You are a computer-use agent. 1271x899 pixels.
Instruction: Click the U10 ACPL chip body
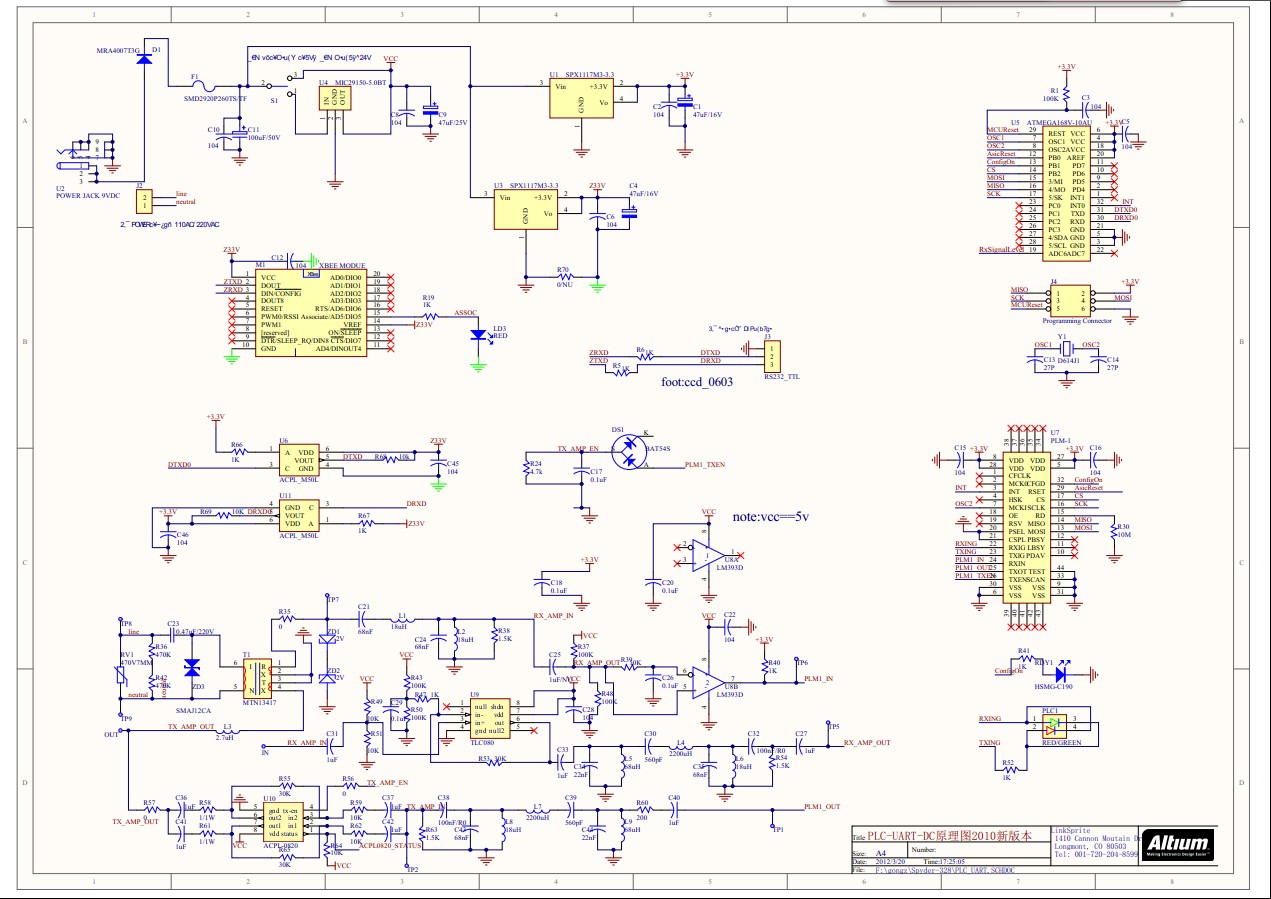[x=281, y=822]
